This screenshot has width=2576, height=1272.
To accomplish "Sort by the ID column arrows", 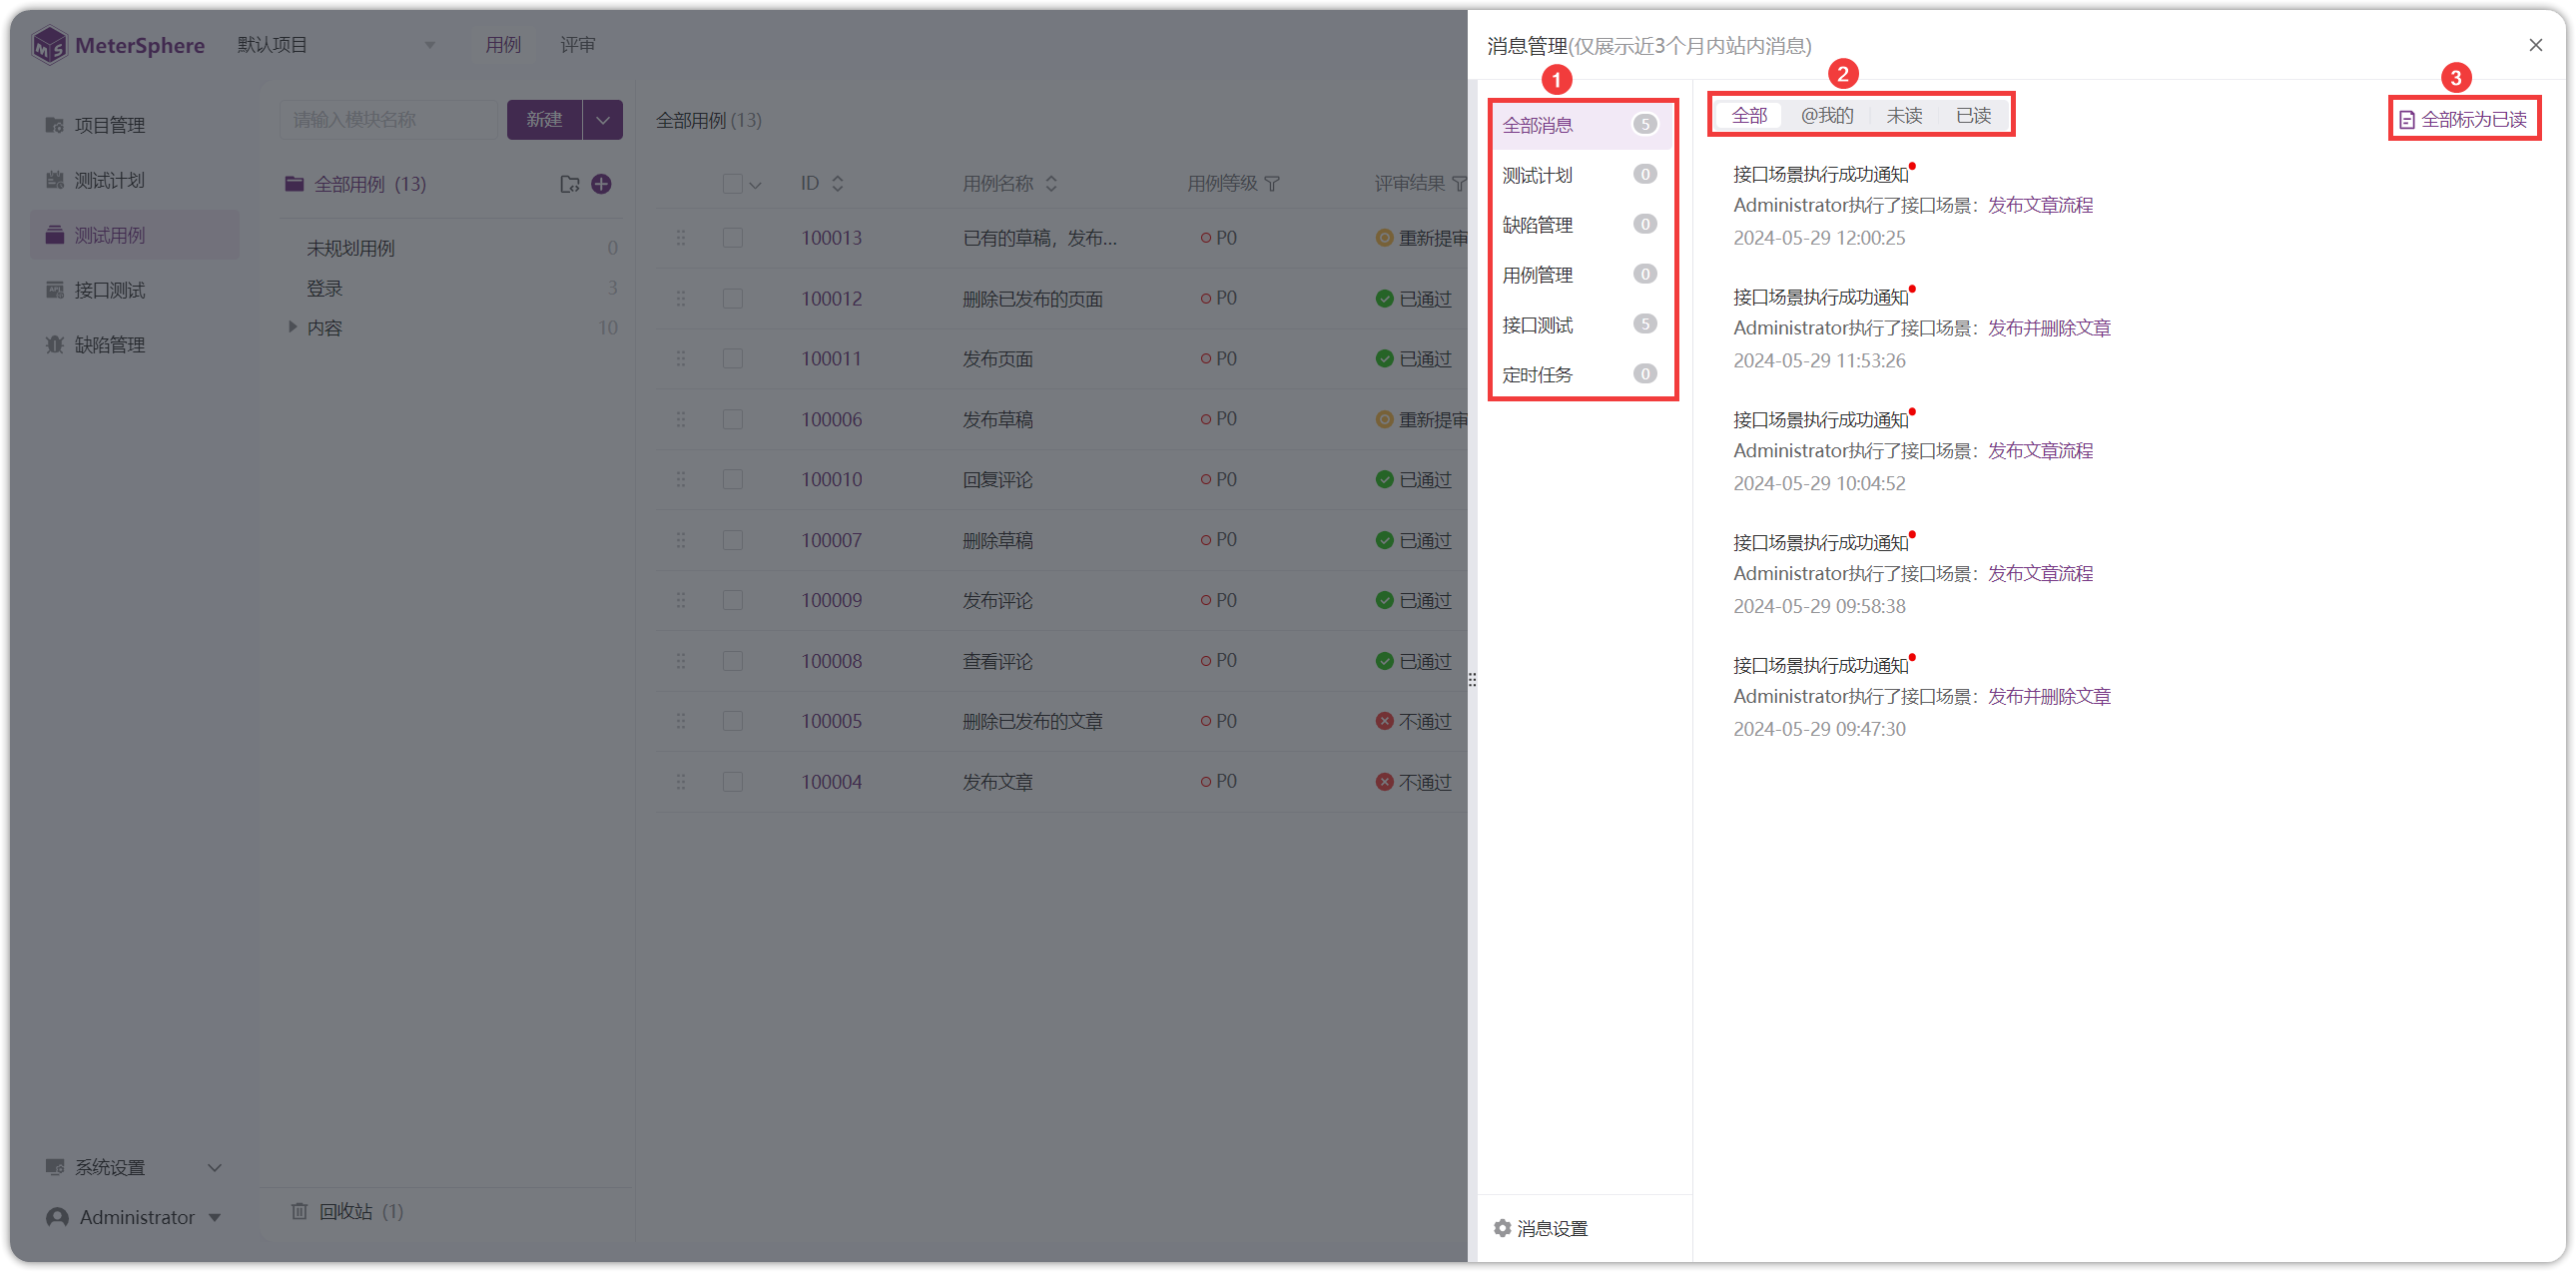I will pyautogui.click(x=838, y=183).
